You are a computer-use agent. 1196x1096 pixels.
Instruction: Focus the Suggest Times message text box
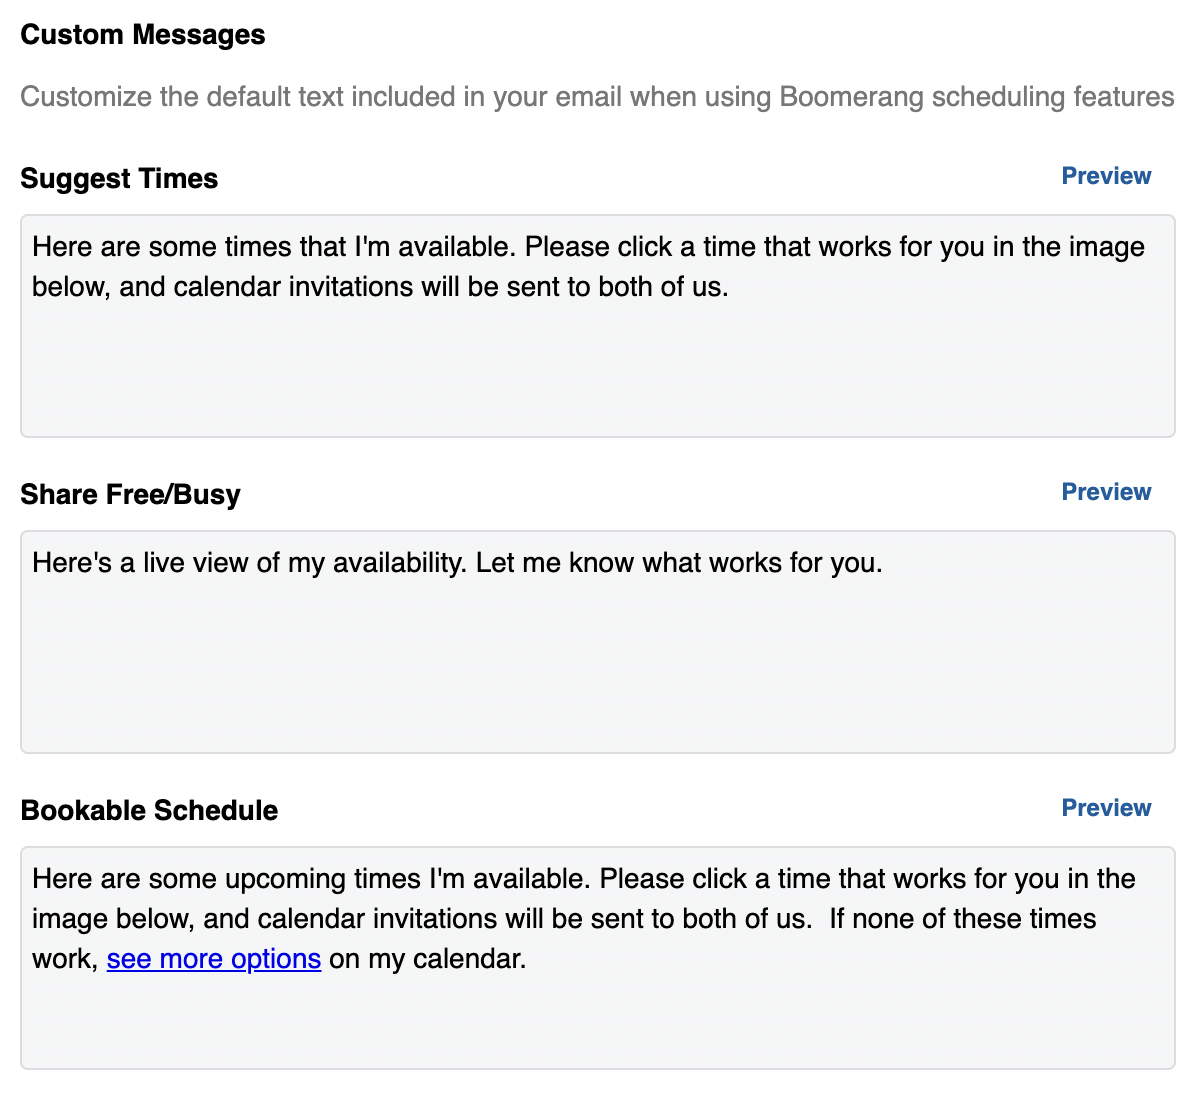coord(597,370)
